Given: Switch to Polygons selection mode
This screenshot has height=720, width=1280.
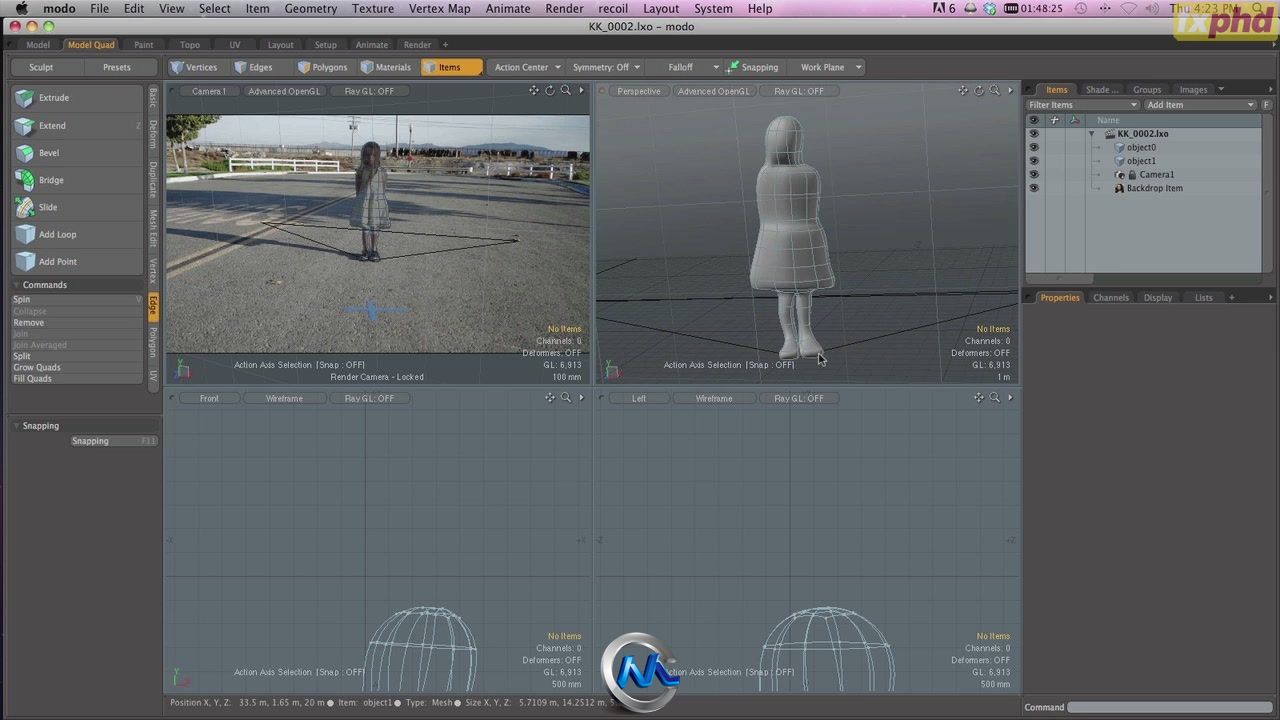Looking at the screenshot, I should click(322, 67).
